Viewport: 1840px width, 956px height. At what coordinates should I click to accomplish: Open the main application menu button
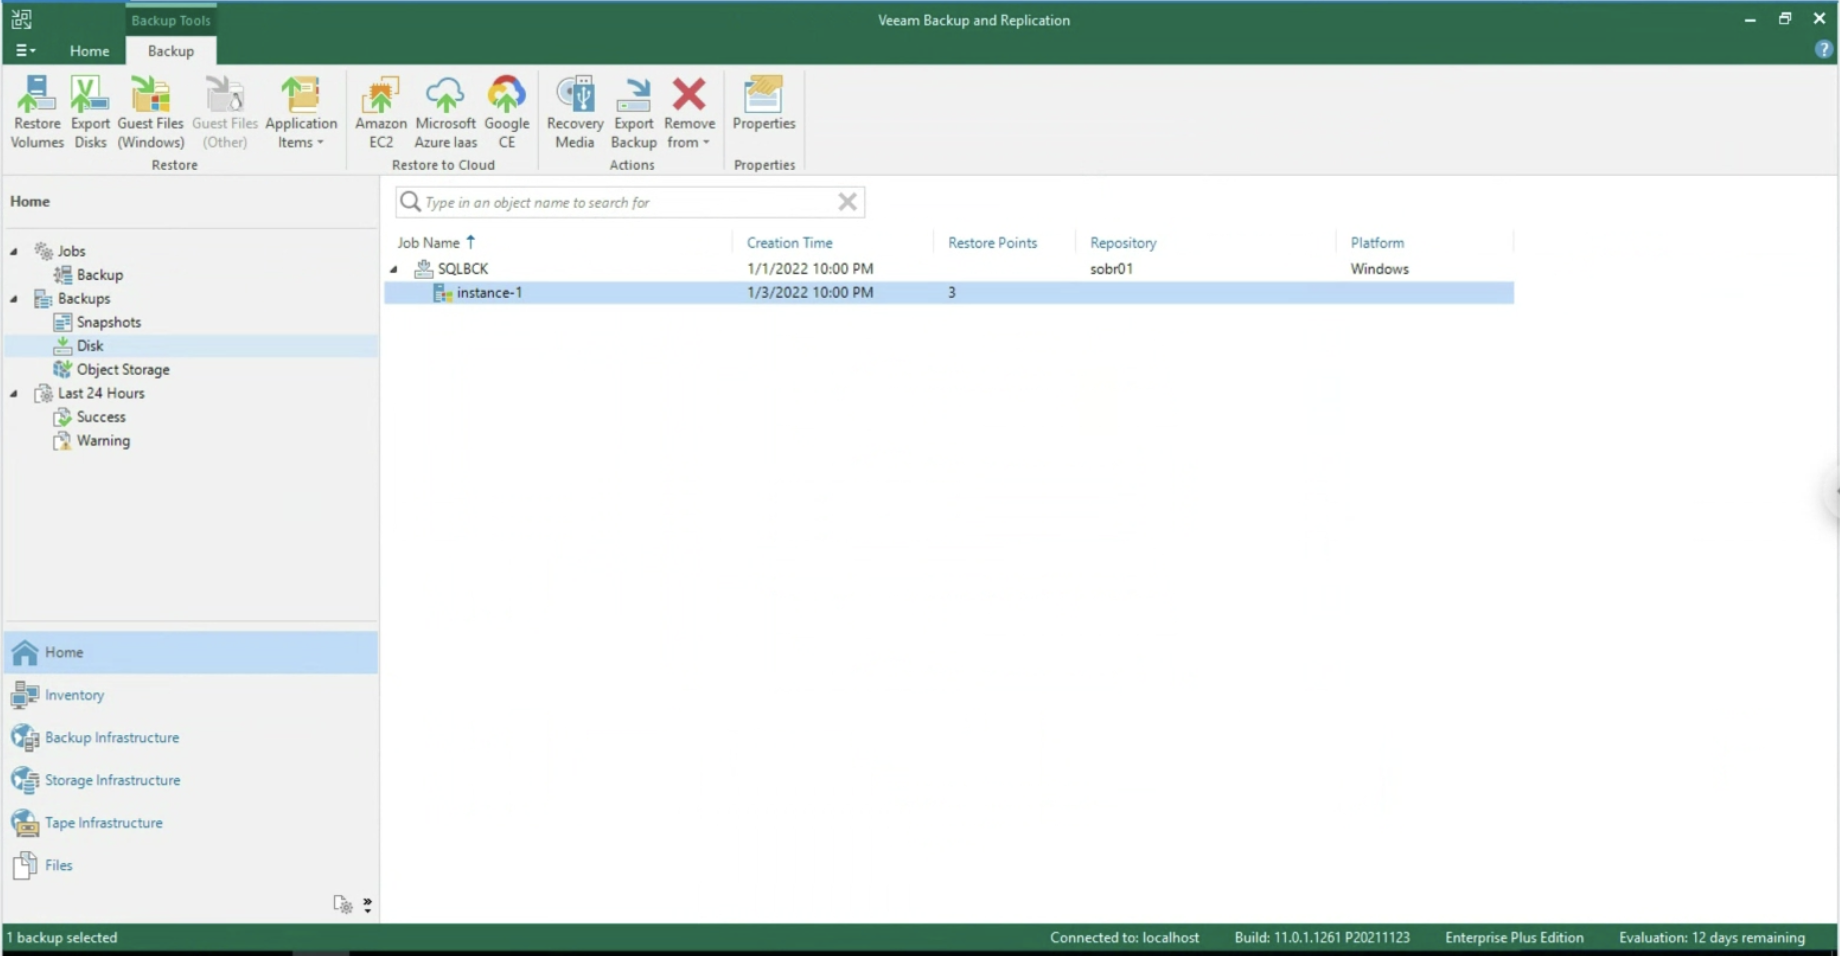(x=25, y=50)
